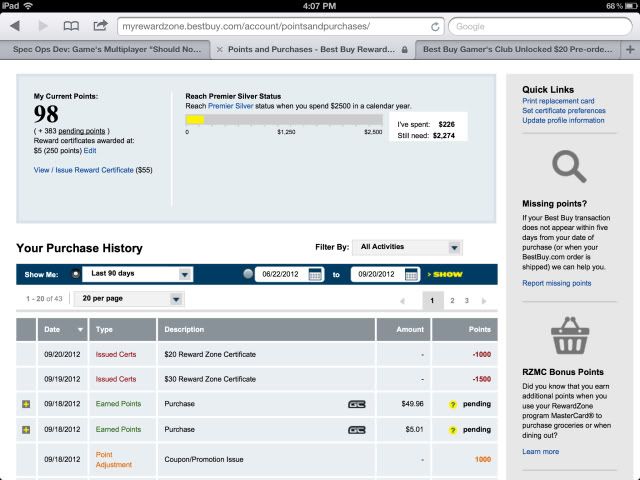The width and height of the screenshot is (640, 480).
Task: Switch to Best Buy Gamer's Club tab
Action: tap(518, 49)
